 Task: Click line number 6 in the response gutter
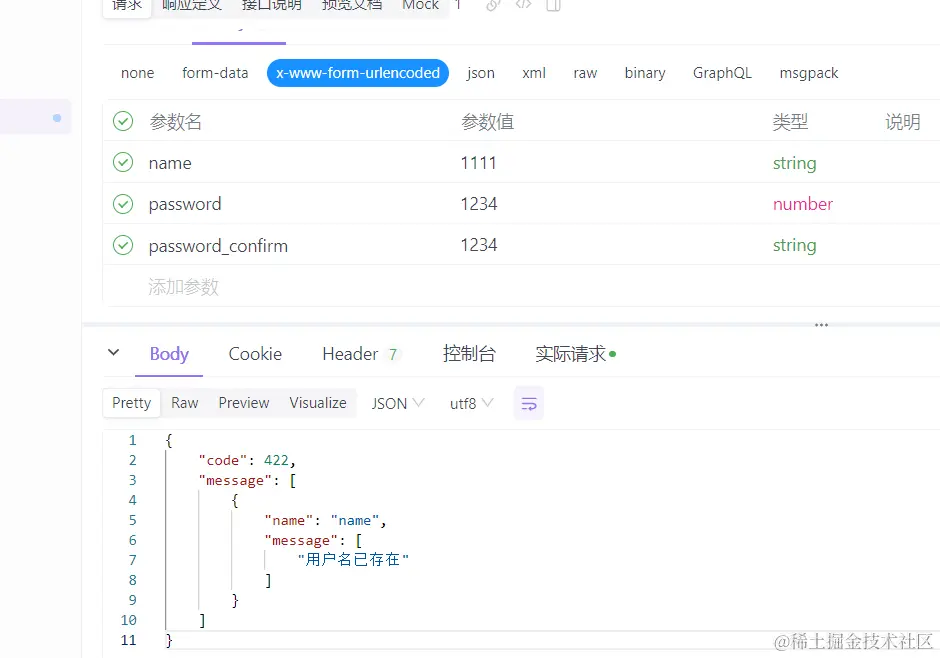pos(132,540)
